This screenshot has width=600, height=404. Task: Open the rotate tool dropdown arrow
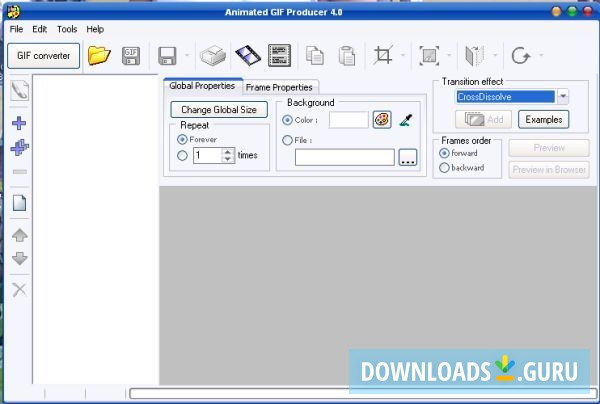541,55
